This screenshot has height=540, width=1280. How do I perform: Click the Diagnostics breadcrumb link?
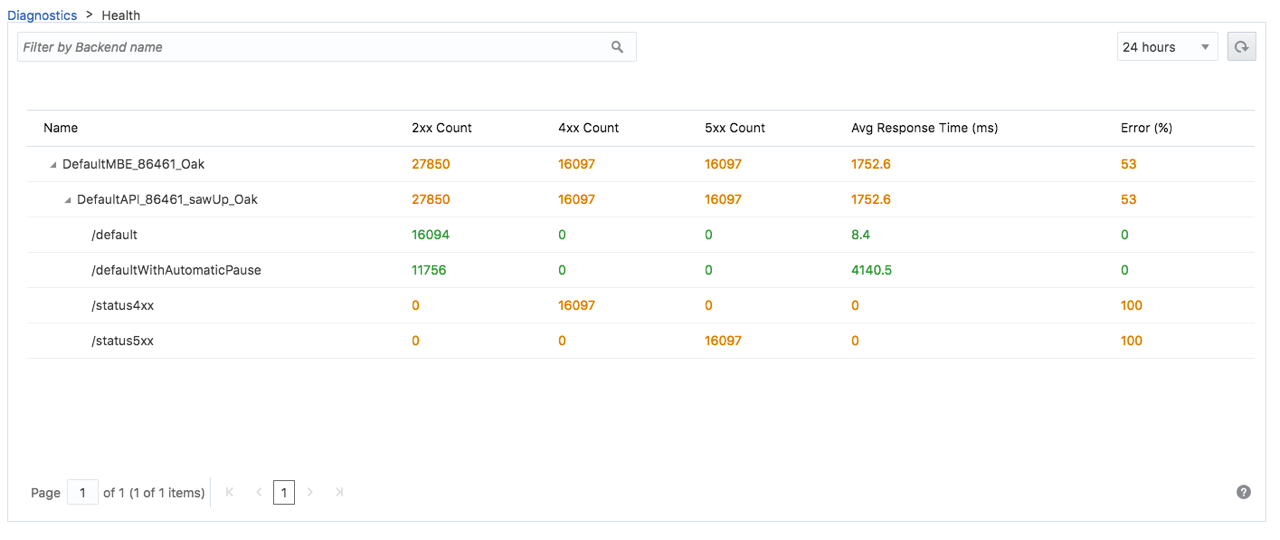(42, 15)
